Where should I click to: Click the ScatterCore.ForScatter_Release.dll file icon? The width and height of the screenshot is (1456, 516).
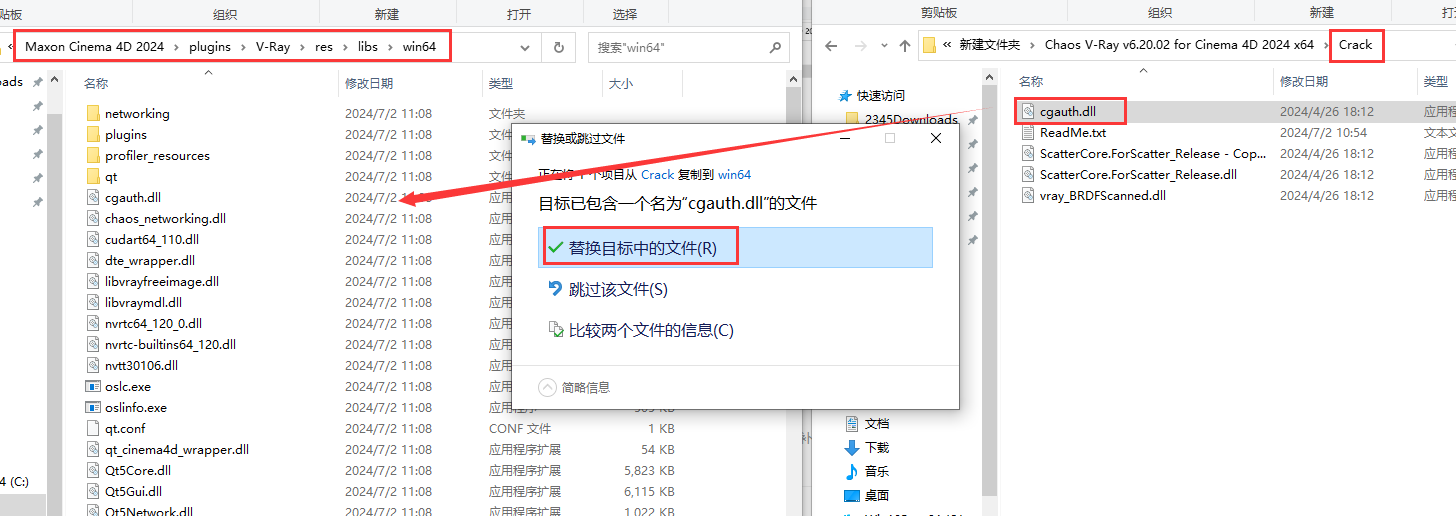(x=1027, y=175)
